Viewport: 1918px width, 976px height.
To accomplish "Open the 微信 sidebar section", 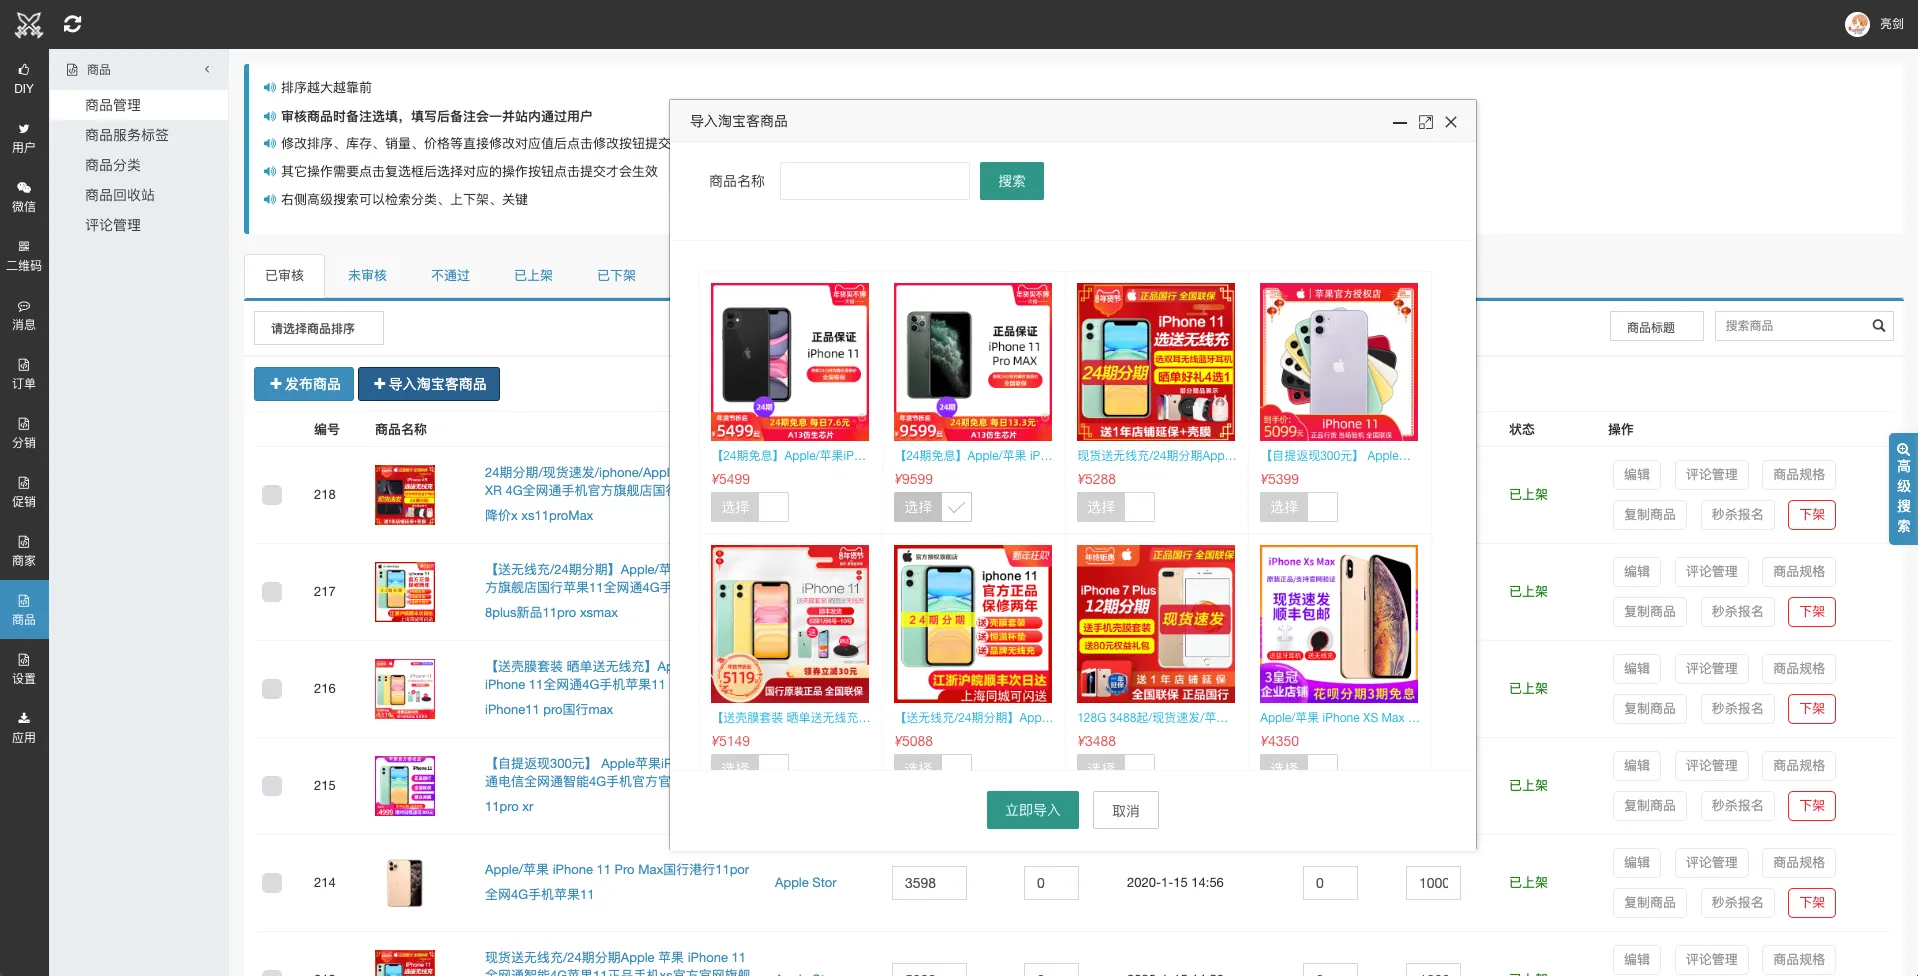I will point(24,197).
